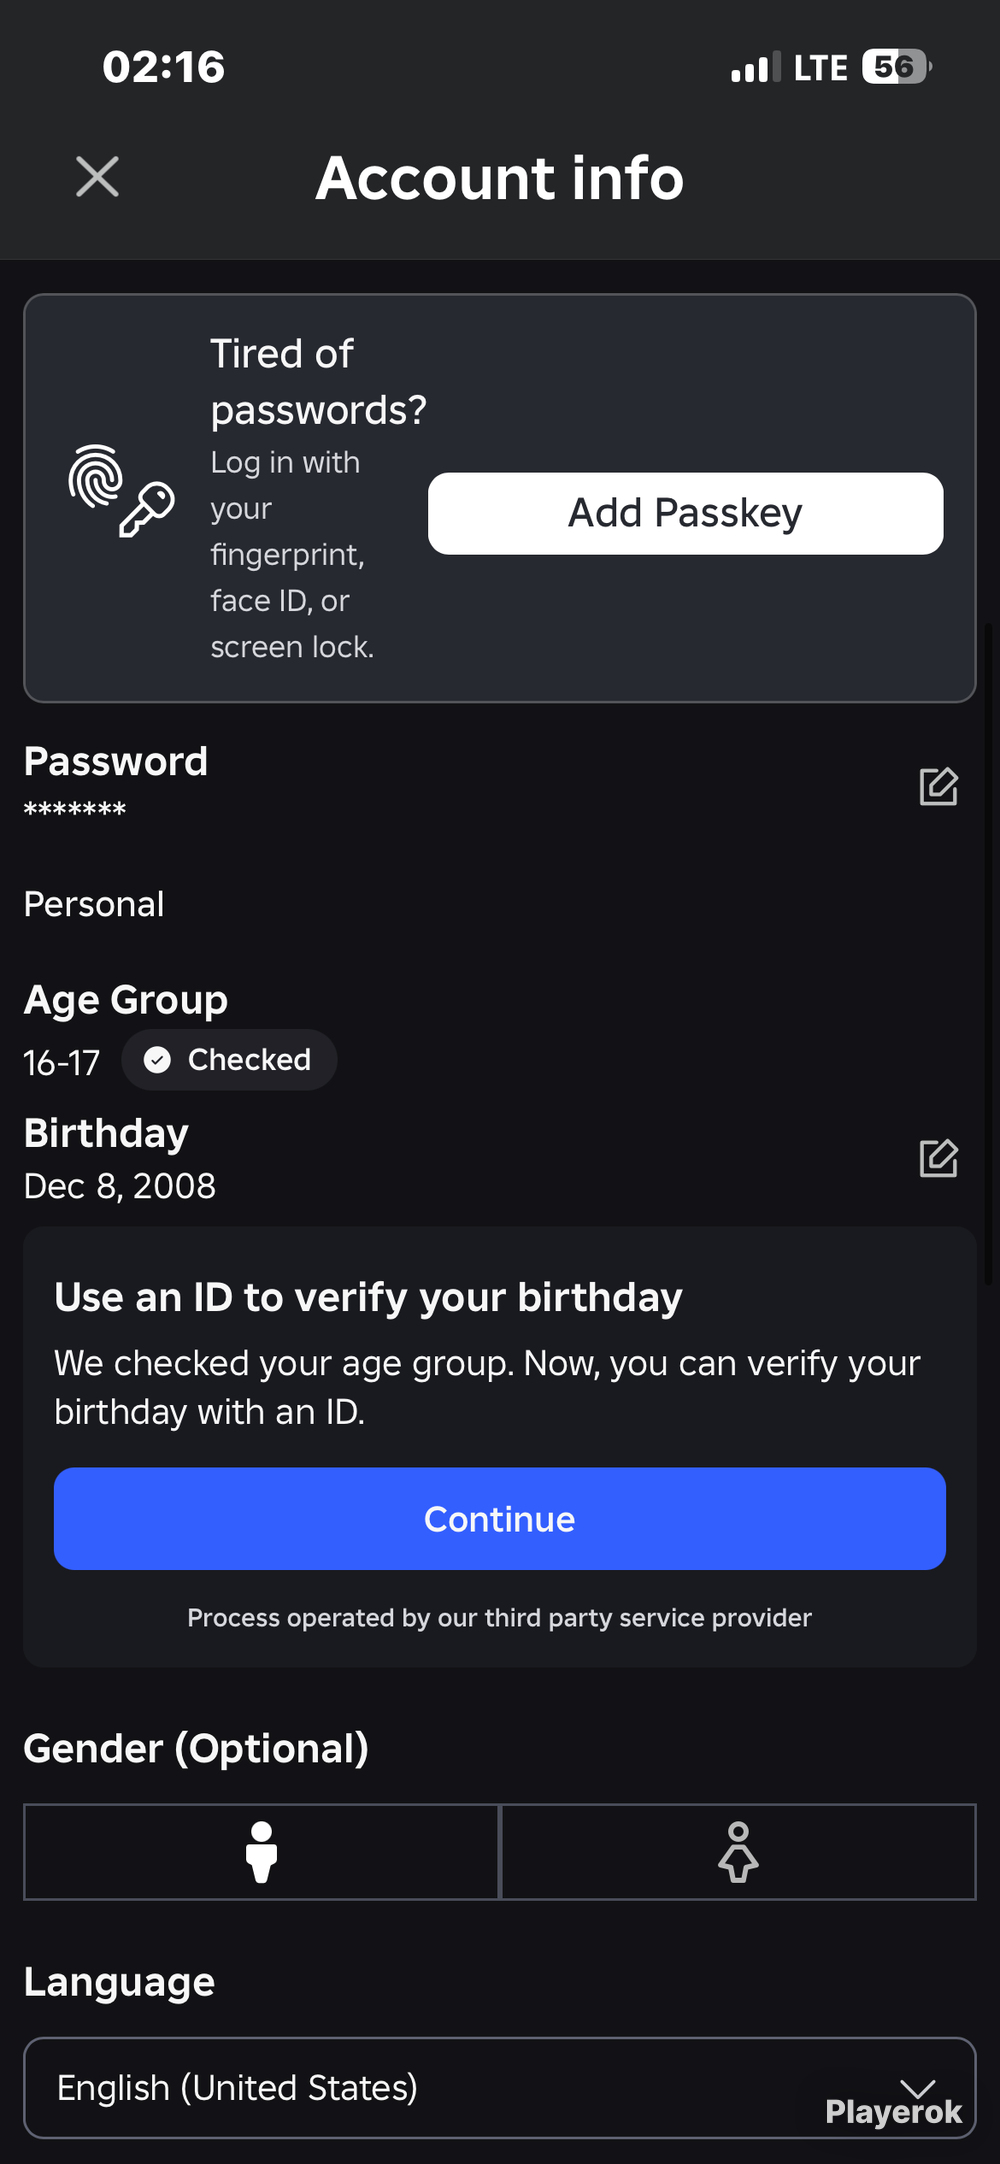This screenshot has width=1000, height=2164.
Task: Click Continue to verify birthday with ID
Action: [x=500, y=1518]
